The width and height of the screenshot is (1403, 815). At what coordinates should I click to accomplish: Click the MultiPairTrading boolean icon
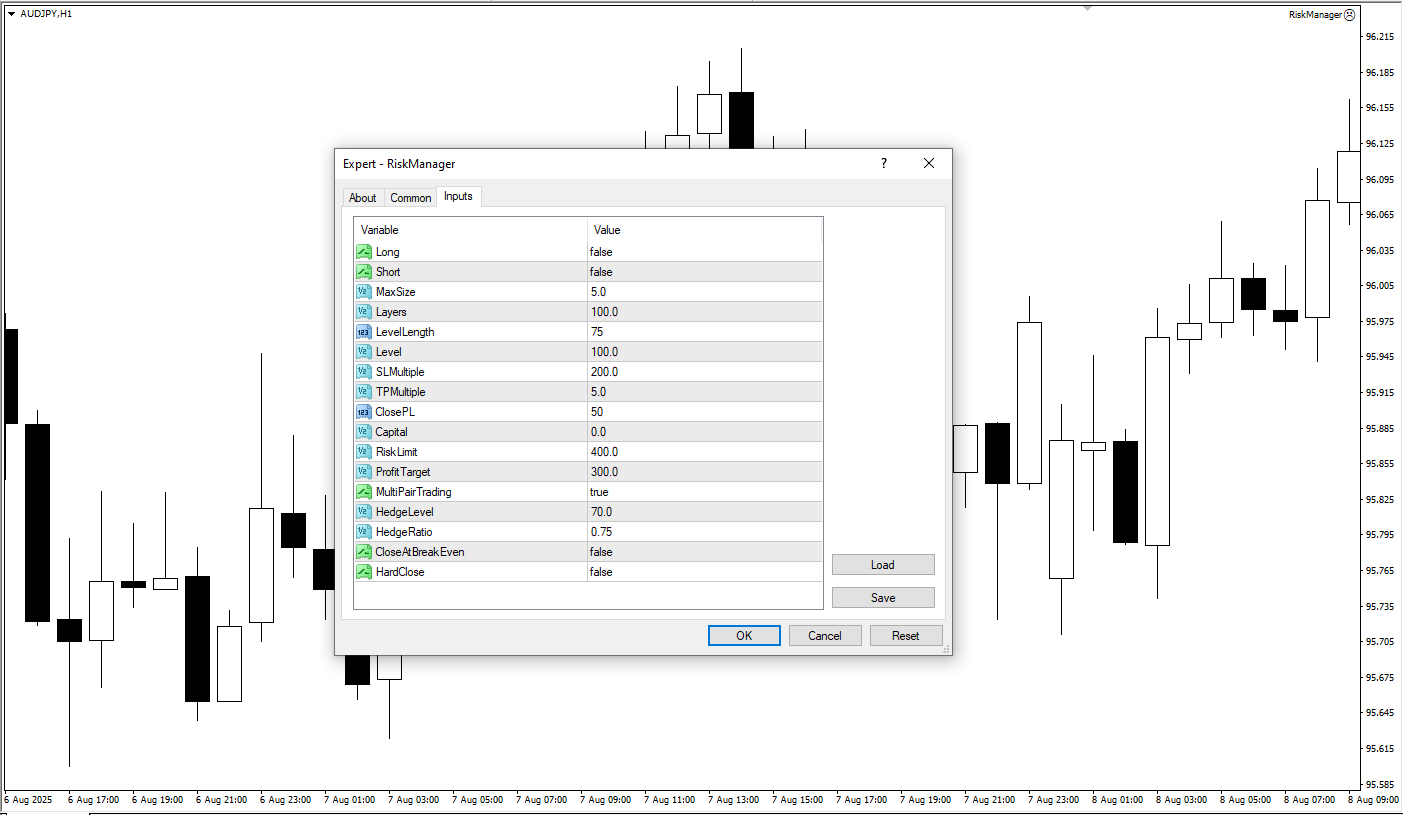364,492
